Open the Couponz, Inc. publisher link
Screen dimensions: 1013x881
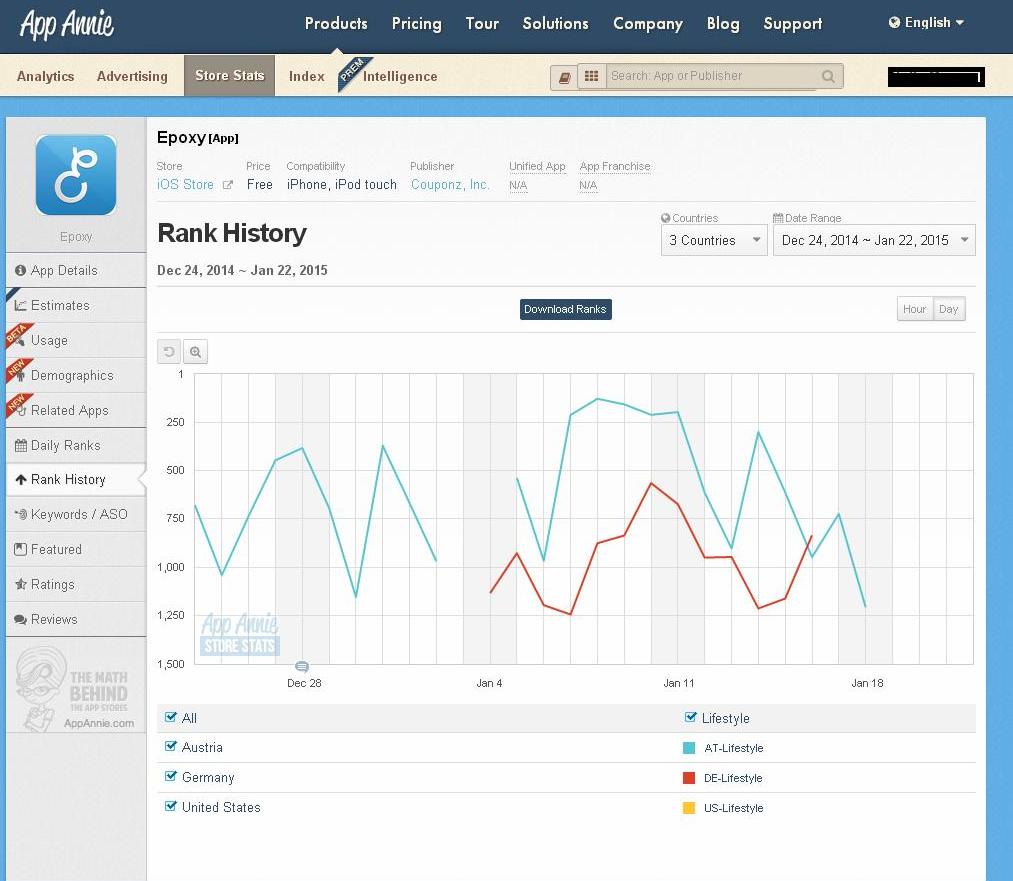pos(450,185)
